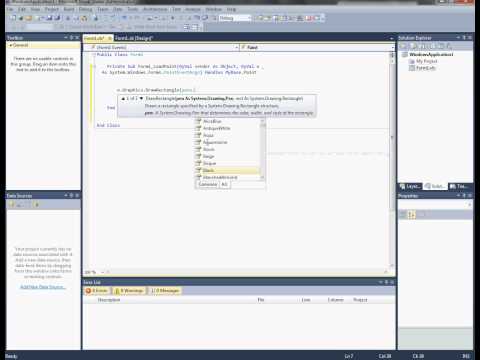Click the Save All toolbar icon
The height and width of the screenshot is (360, 480).
[57, 18]
